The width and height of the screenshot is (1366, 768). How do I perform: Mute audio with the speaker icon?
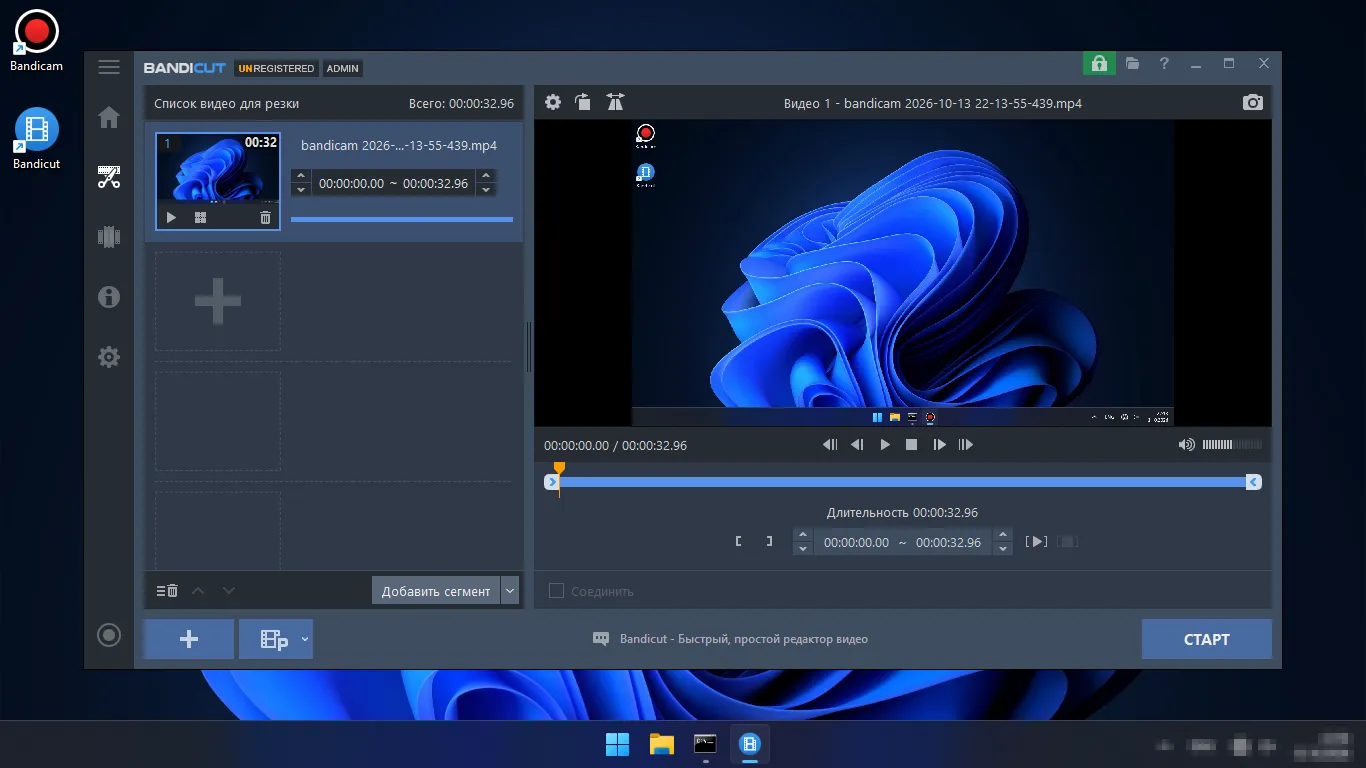[x=1187, y=445]
